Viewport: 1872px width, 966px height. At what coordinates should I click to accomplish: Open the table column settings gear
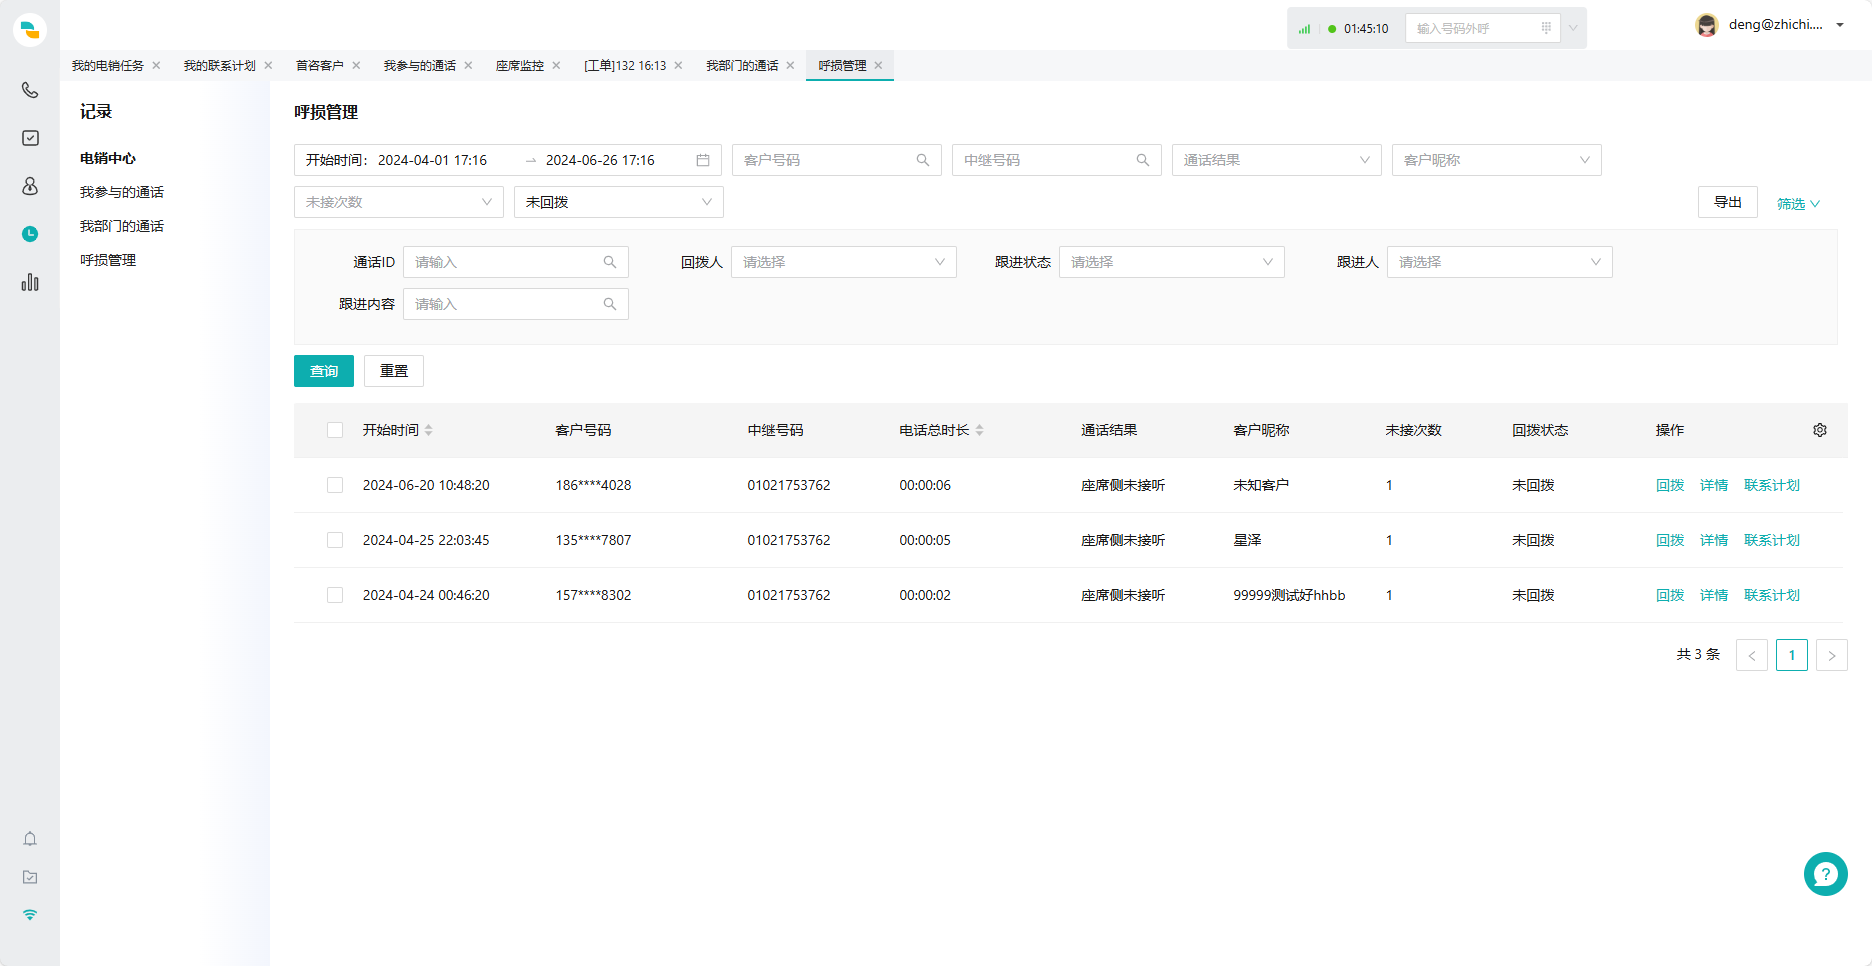1820,430
